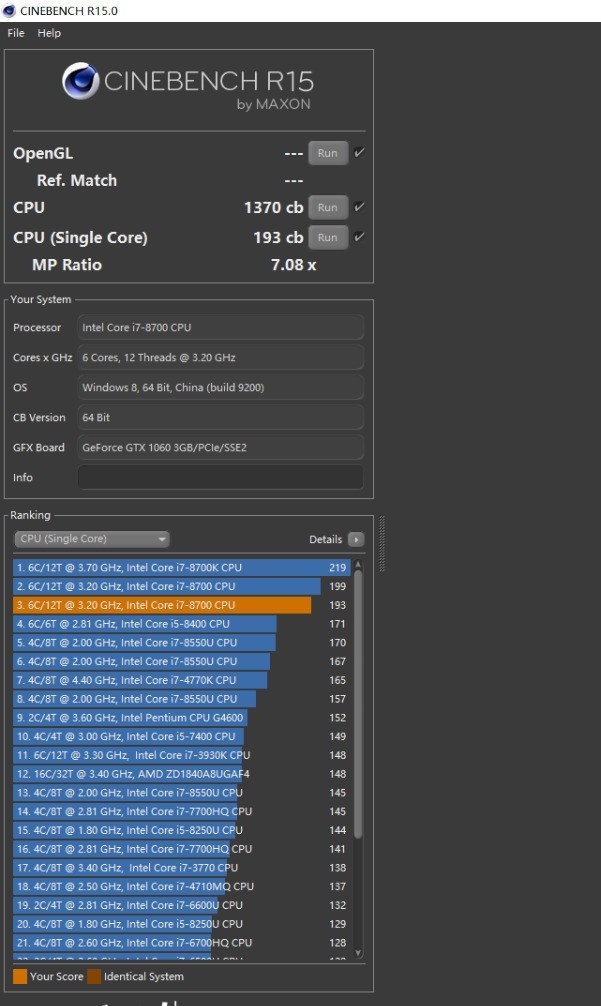The width and height of the screenshot is (601, 1006).
Task: Select ranking row 17 Intel Core i7-3770
Action: (x=182, y=867)
